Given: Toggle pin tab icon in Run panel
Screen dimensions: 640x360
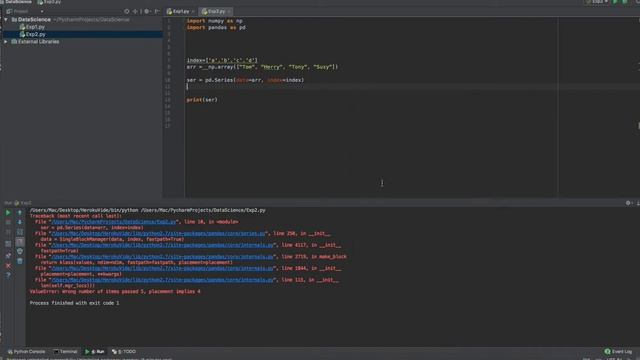Looking at the screenshot, I should click(8, 256).
